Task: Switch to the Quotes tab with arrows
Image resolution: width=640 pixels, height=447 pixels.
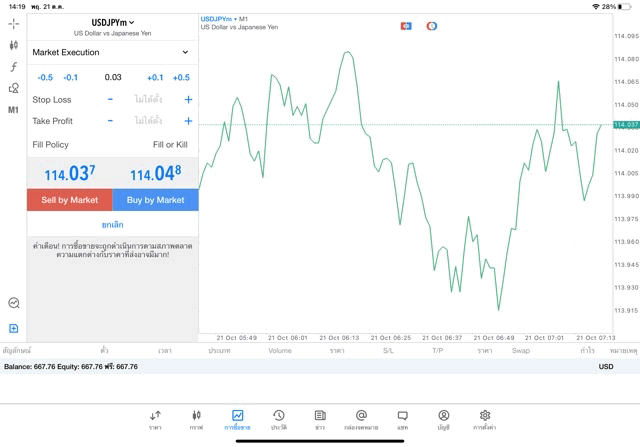Action: point(155,419)
